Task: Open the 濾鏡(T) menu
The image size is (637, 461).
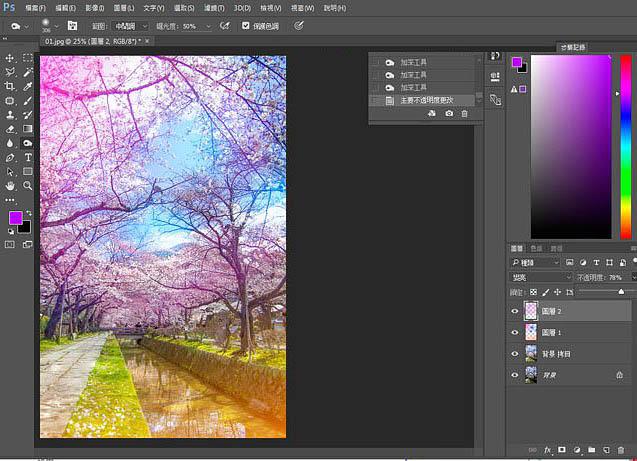Action: [x=212, y=7]
